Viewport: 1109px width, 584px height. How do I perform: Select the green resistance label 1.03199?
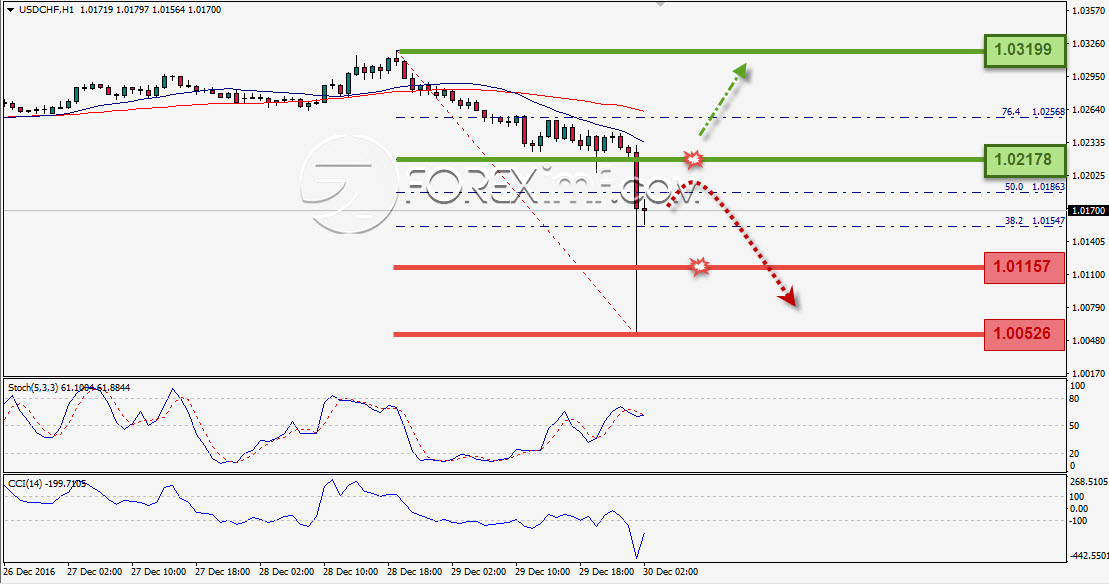(x=1024, y=49)
